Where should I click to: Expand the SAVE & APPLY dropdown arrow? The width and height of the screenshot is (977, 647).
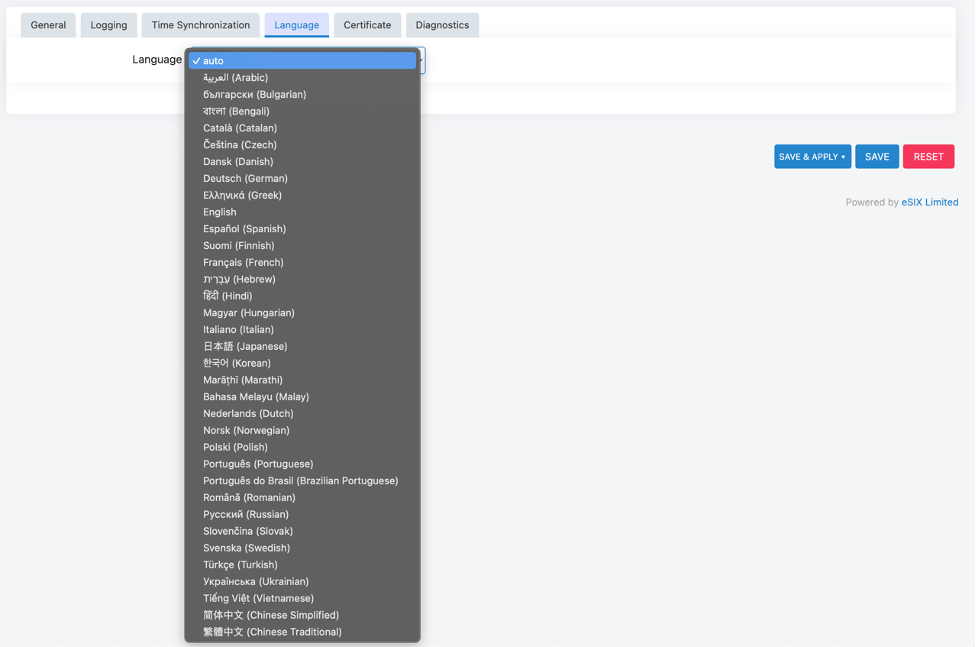click(x=841, y=156)
